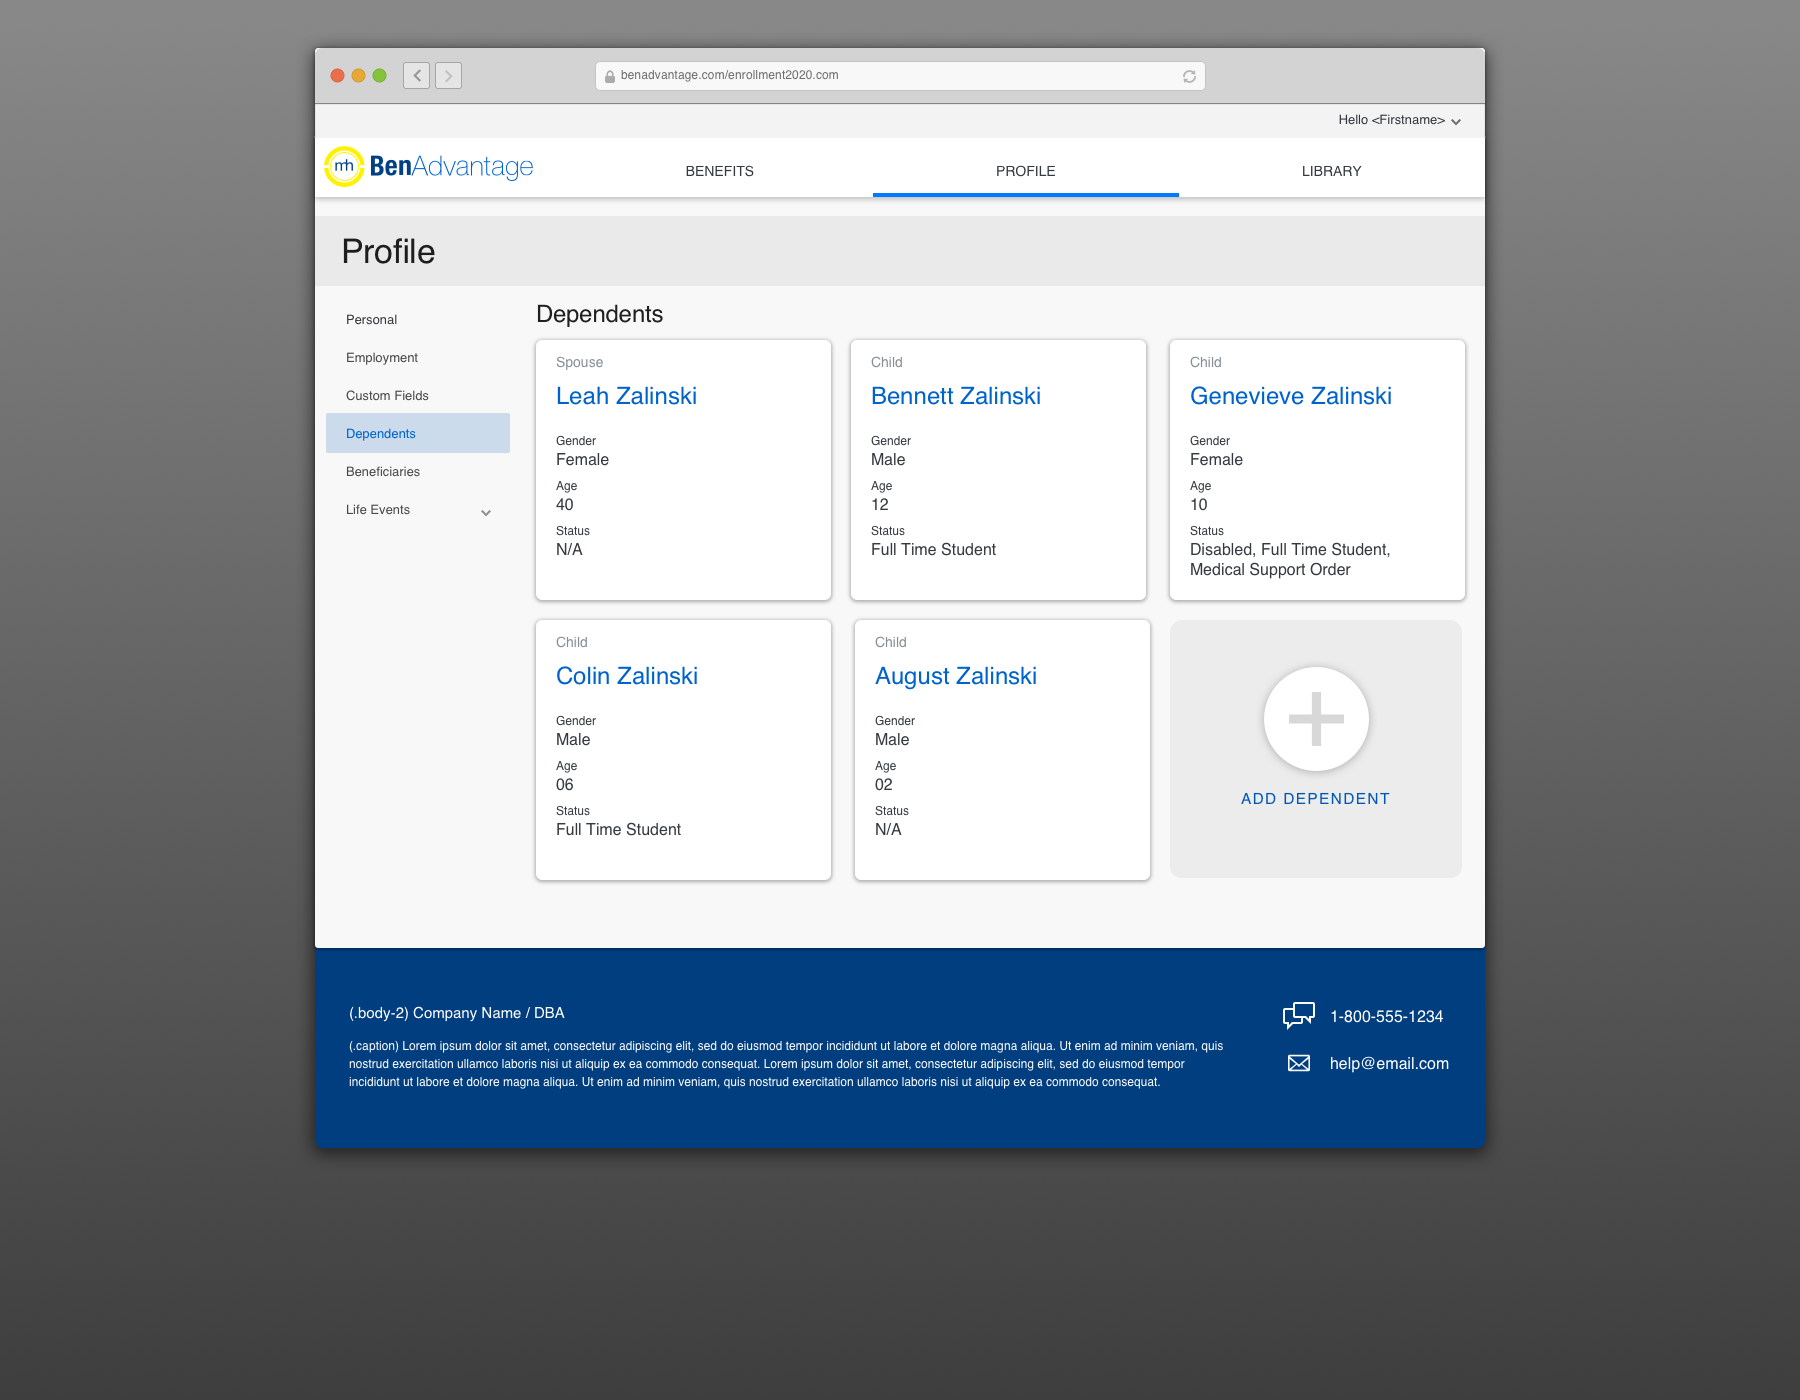
Task: Click the browser back arrow button
Action: pyautogui.click(x=417, y=75)
